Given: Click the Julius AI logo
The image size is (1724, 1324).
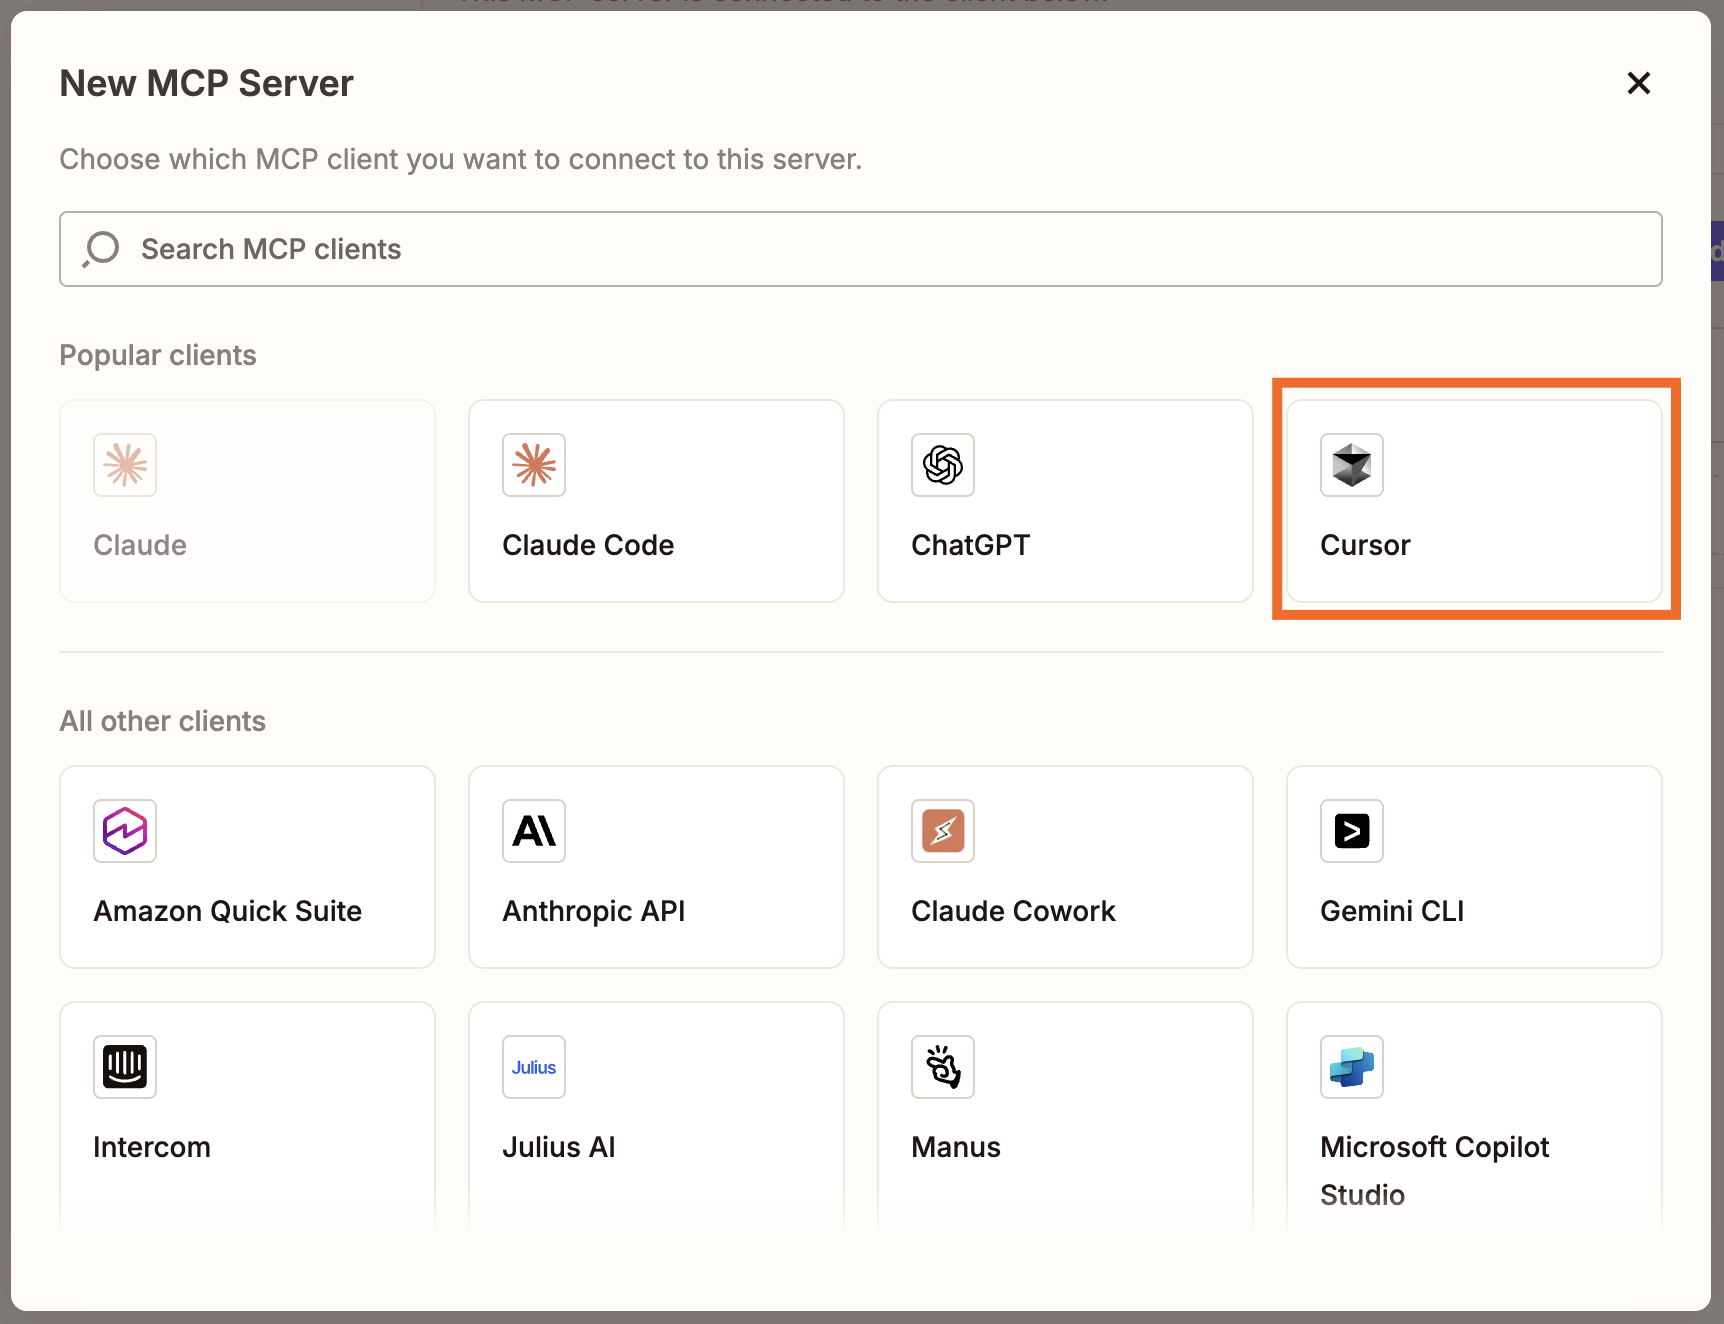Looking at the screenshot, I should (x=534, y=1067).
